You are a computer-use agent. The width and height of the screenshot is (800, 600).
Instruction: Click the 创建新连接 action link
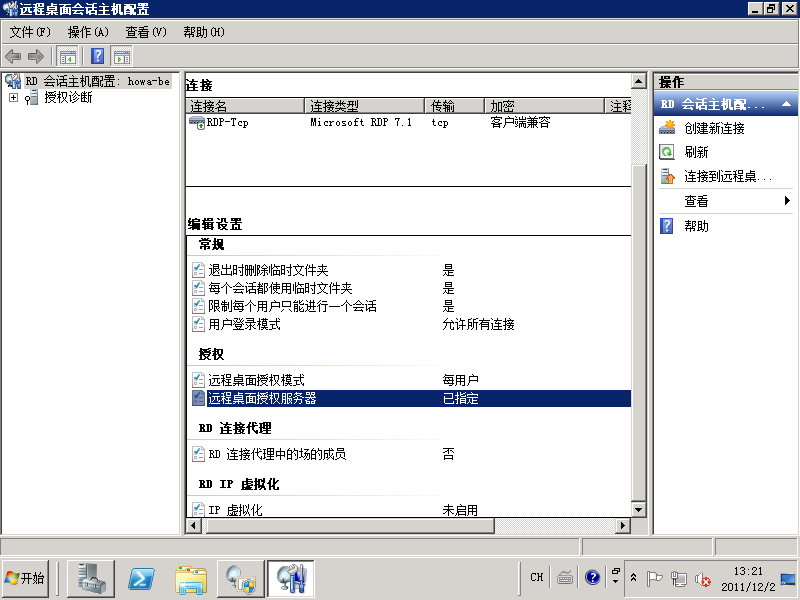[x=714, y=128]
